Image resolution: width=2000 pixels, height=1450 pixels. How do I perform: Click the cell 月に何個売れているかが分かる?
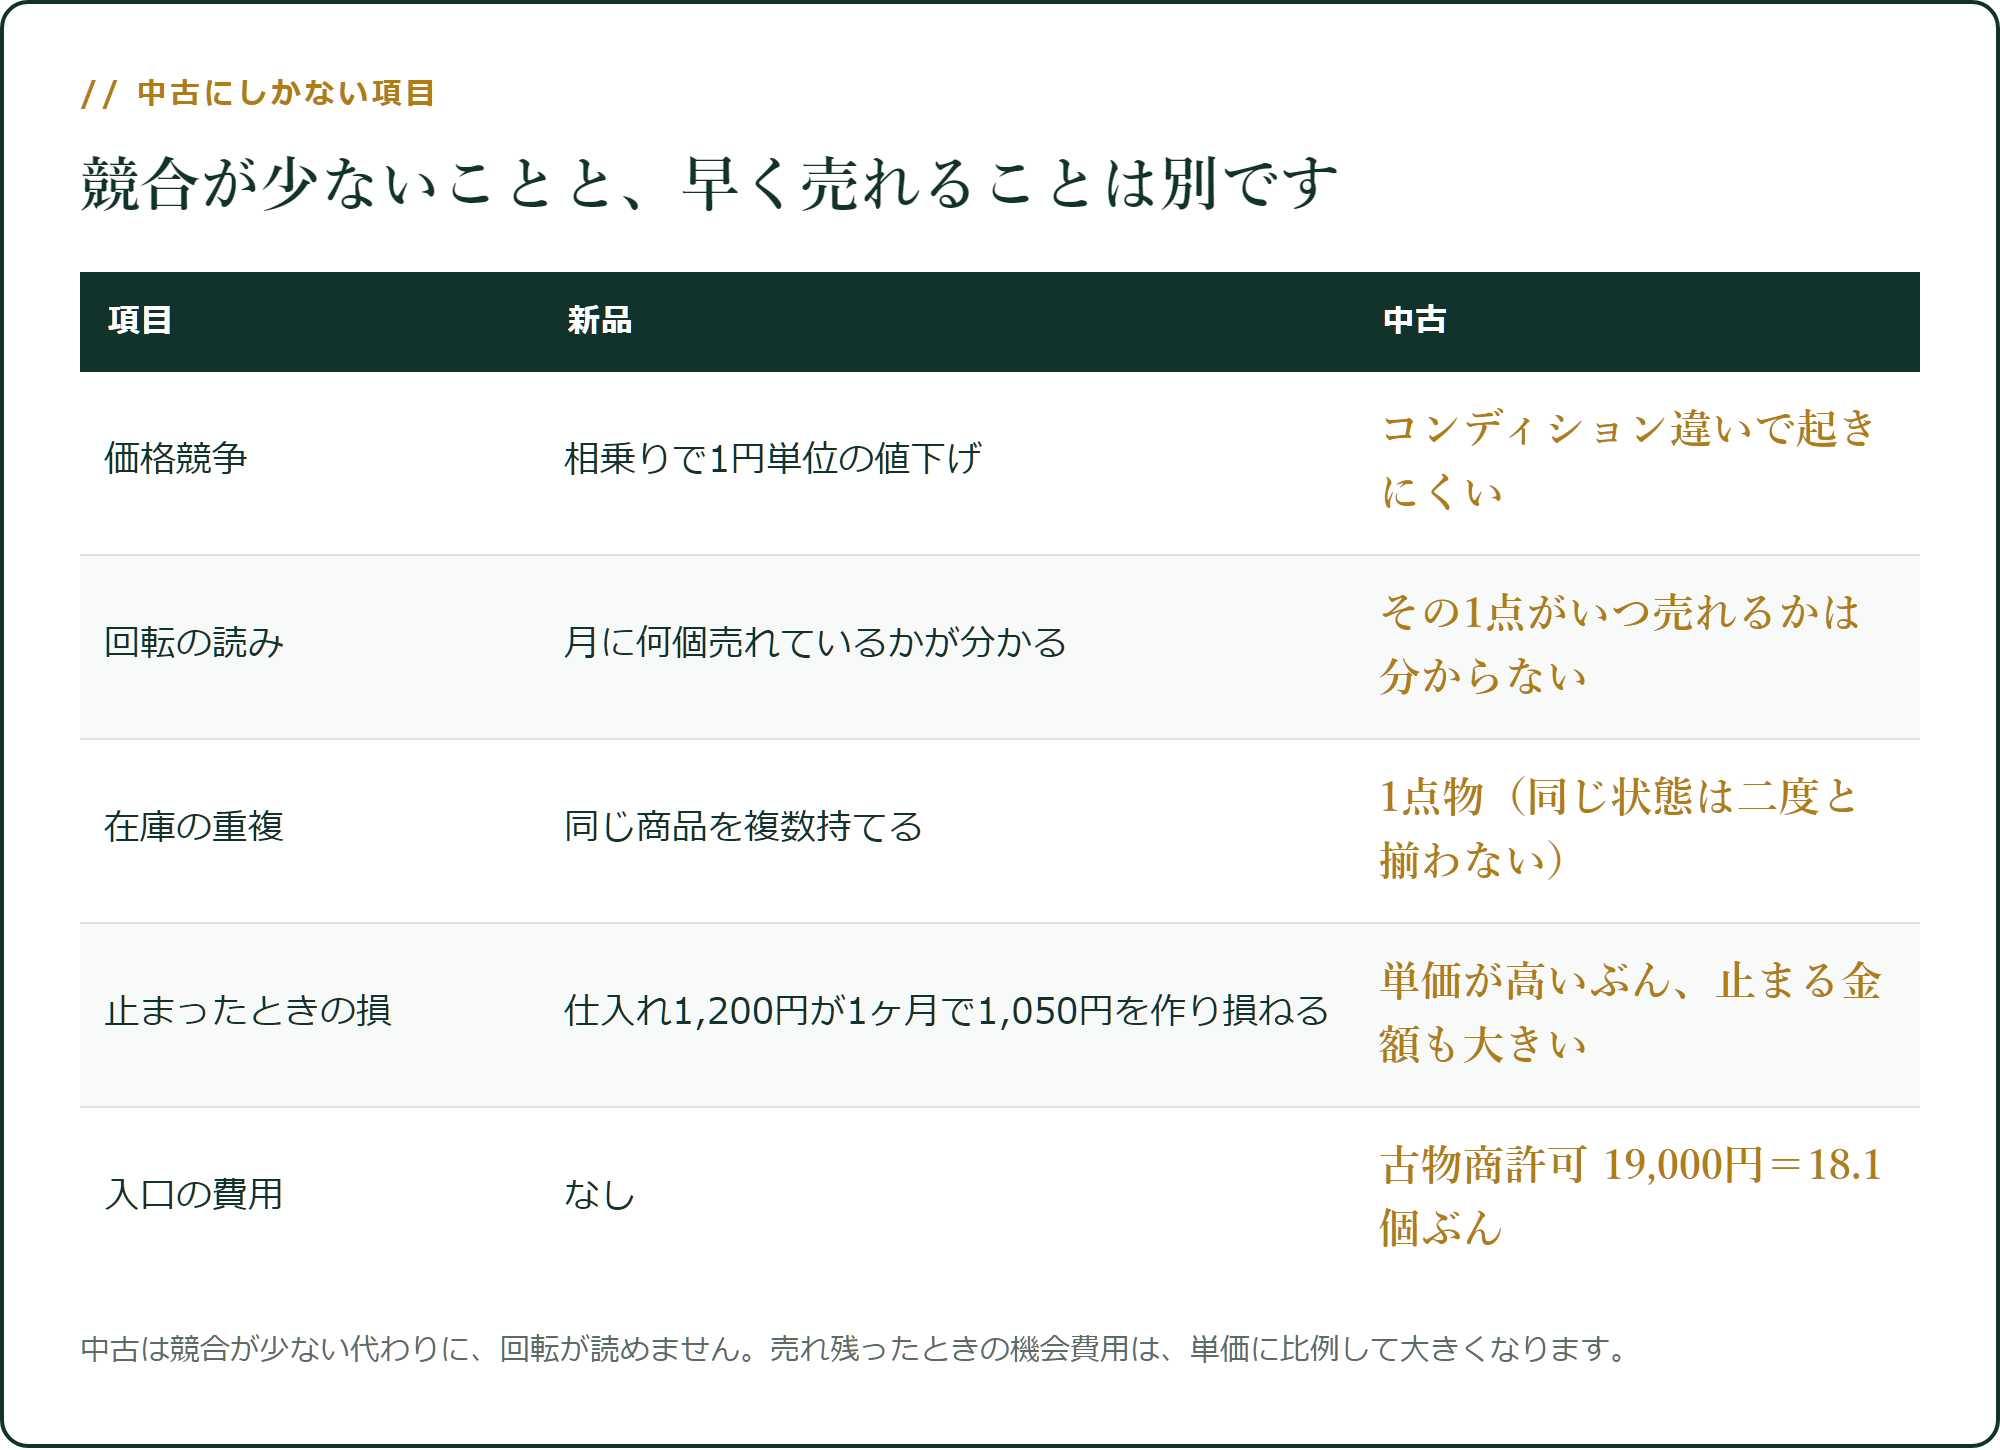[x=815, y=643]
